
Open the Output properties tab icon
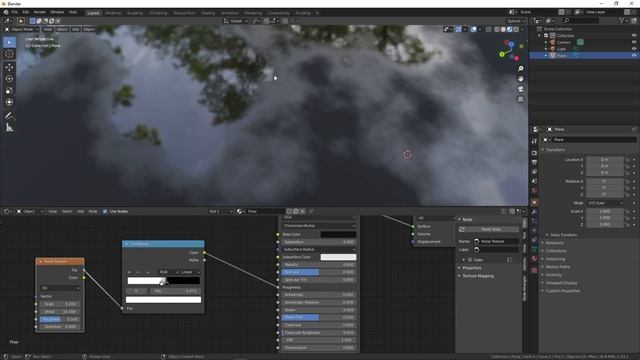click(534, 162)
